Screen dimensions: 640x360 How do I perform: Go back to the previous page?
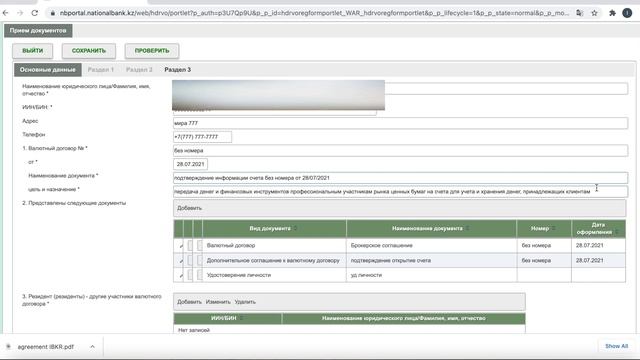pyautogui.click(x=6, y=13)
